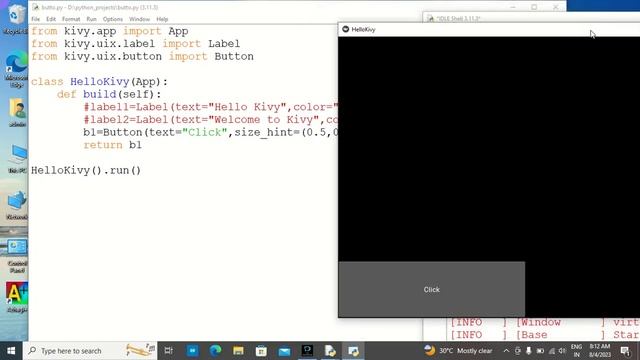Open the clock showing 8:12 AM
640x360 pixels.
click(x=600, y=351)
